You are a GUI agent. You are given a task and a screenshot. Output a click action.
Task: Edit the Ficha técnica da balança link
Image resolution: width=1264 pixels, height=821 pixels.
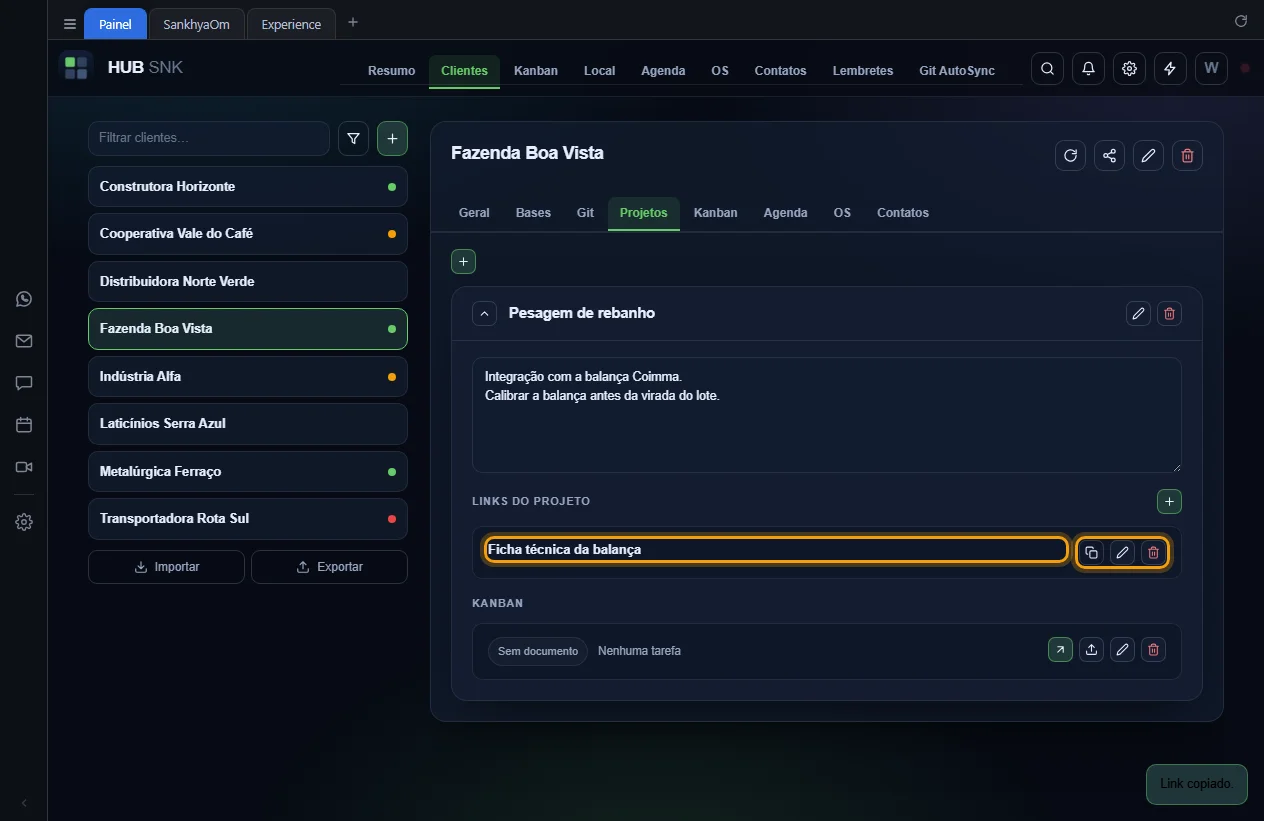point(1123,552)
